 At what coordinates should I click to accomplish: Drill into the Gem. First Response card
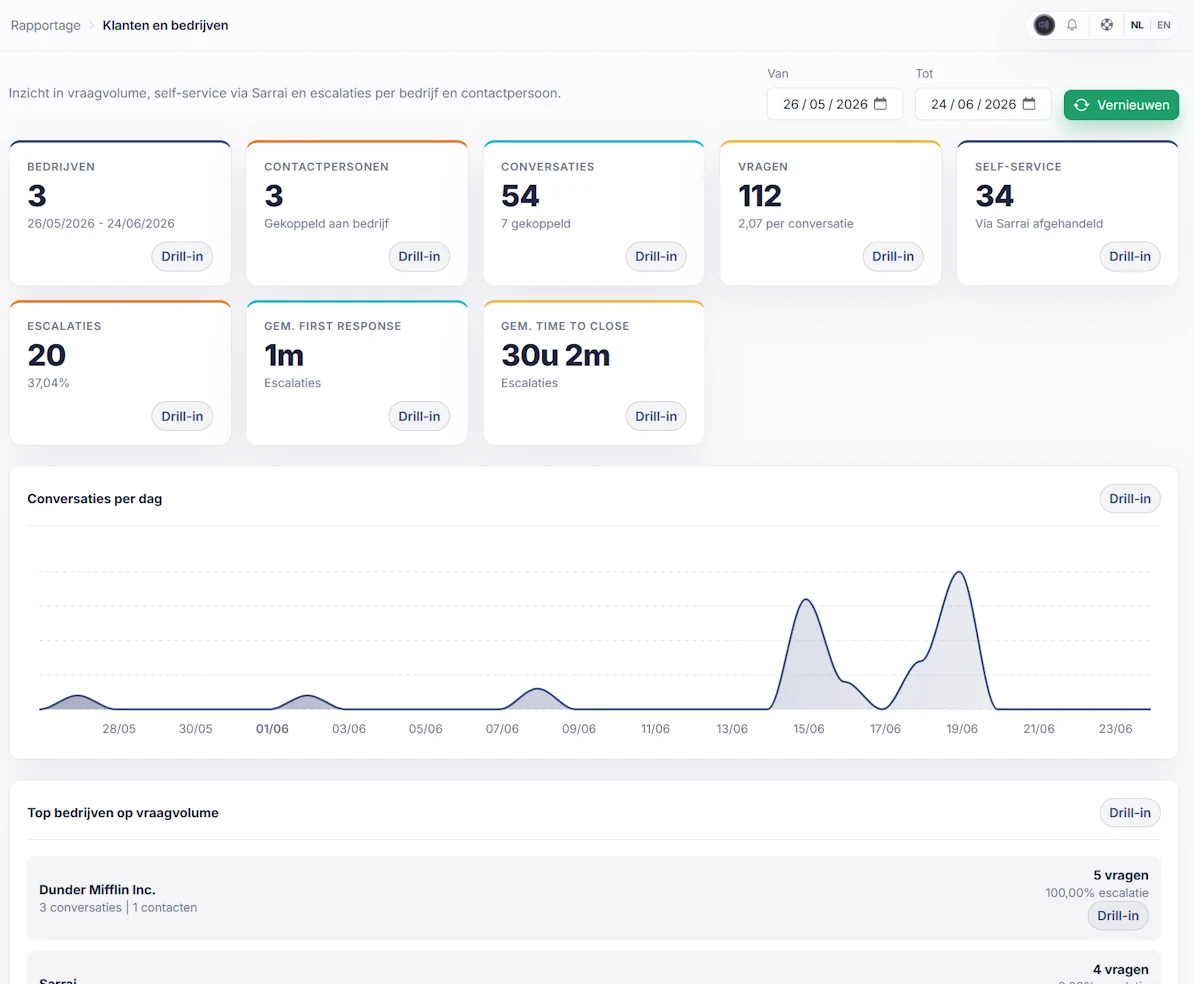(419, 417)
